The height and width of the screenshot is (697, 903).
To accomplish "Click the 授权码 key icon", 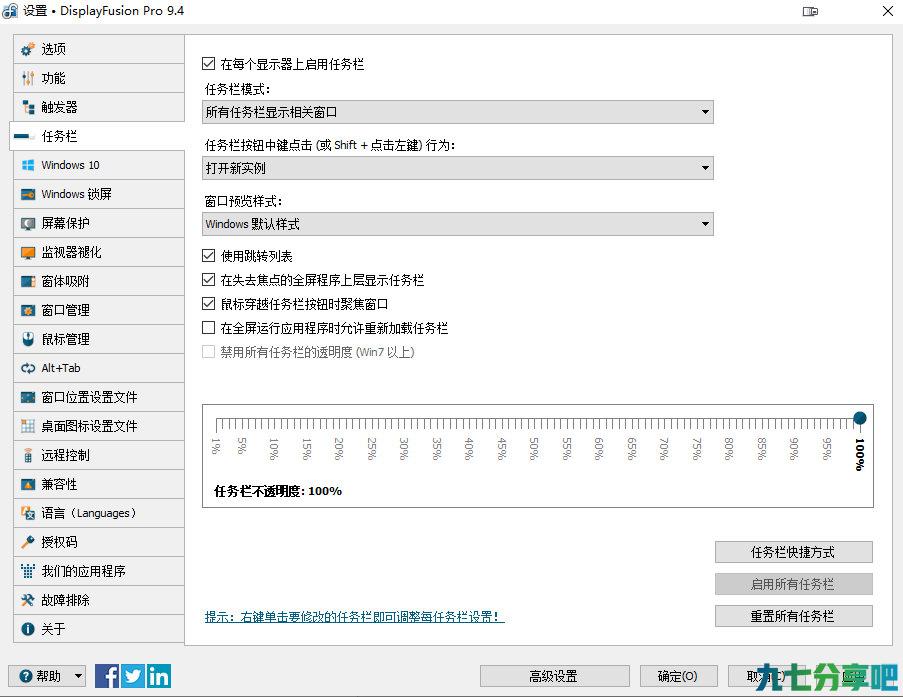I will pyautogui.click(x=28, y=542).
